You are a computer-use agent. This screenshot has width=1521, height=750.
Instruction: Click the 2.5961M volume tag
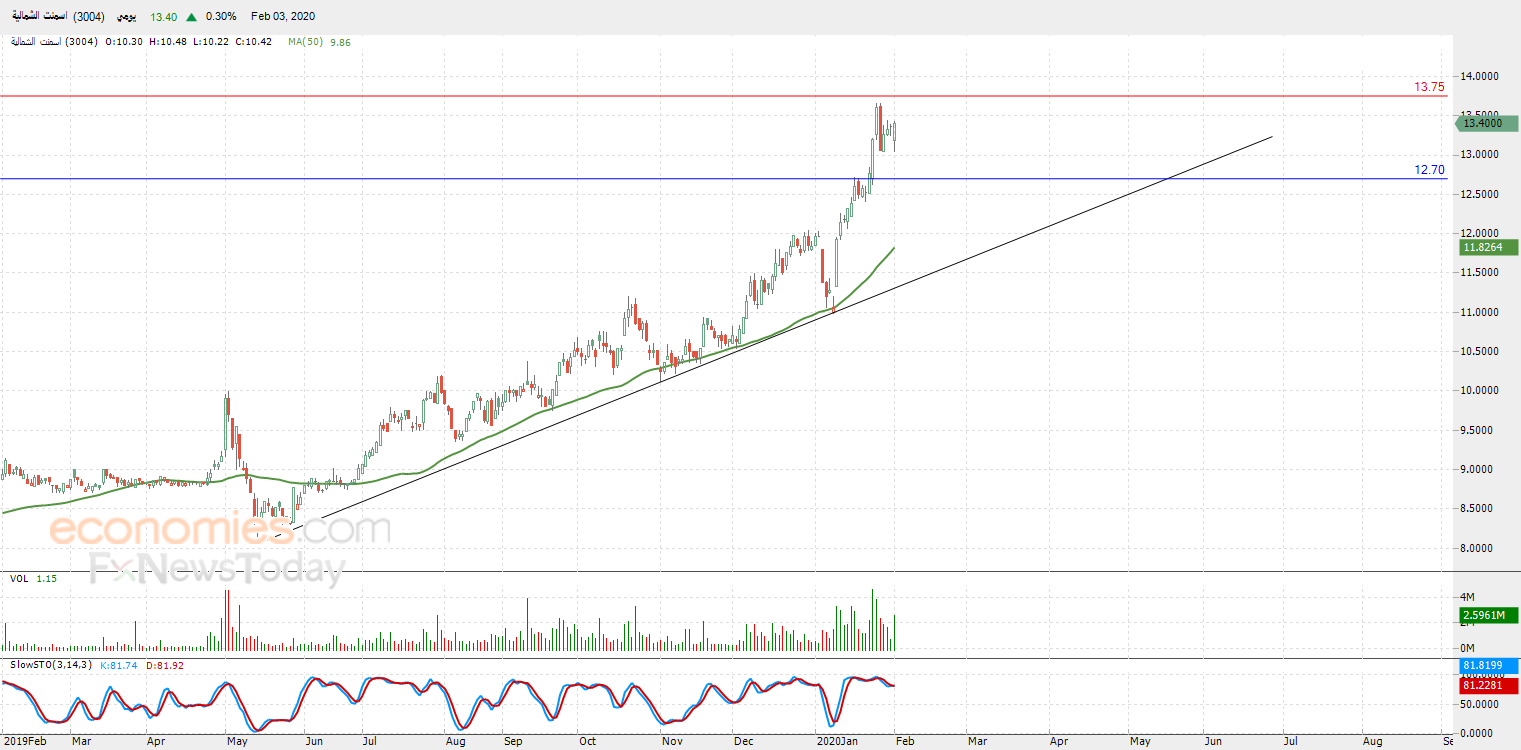pos(1489,615)
